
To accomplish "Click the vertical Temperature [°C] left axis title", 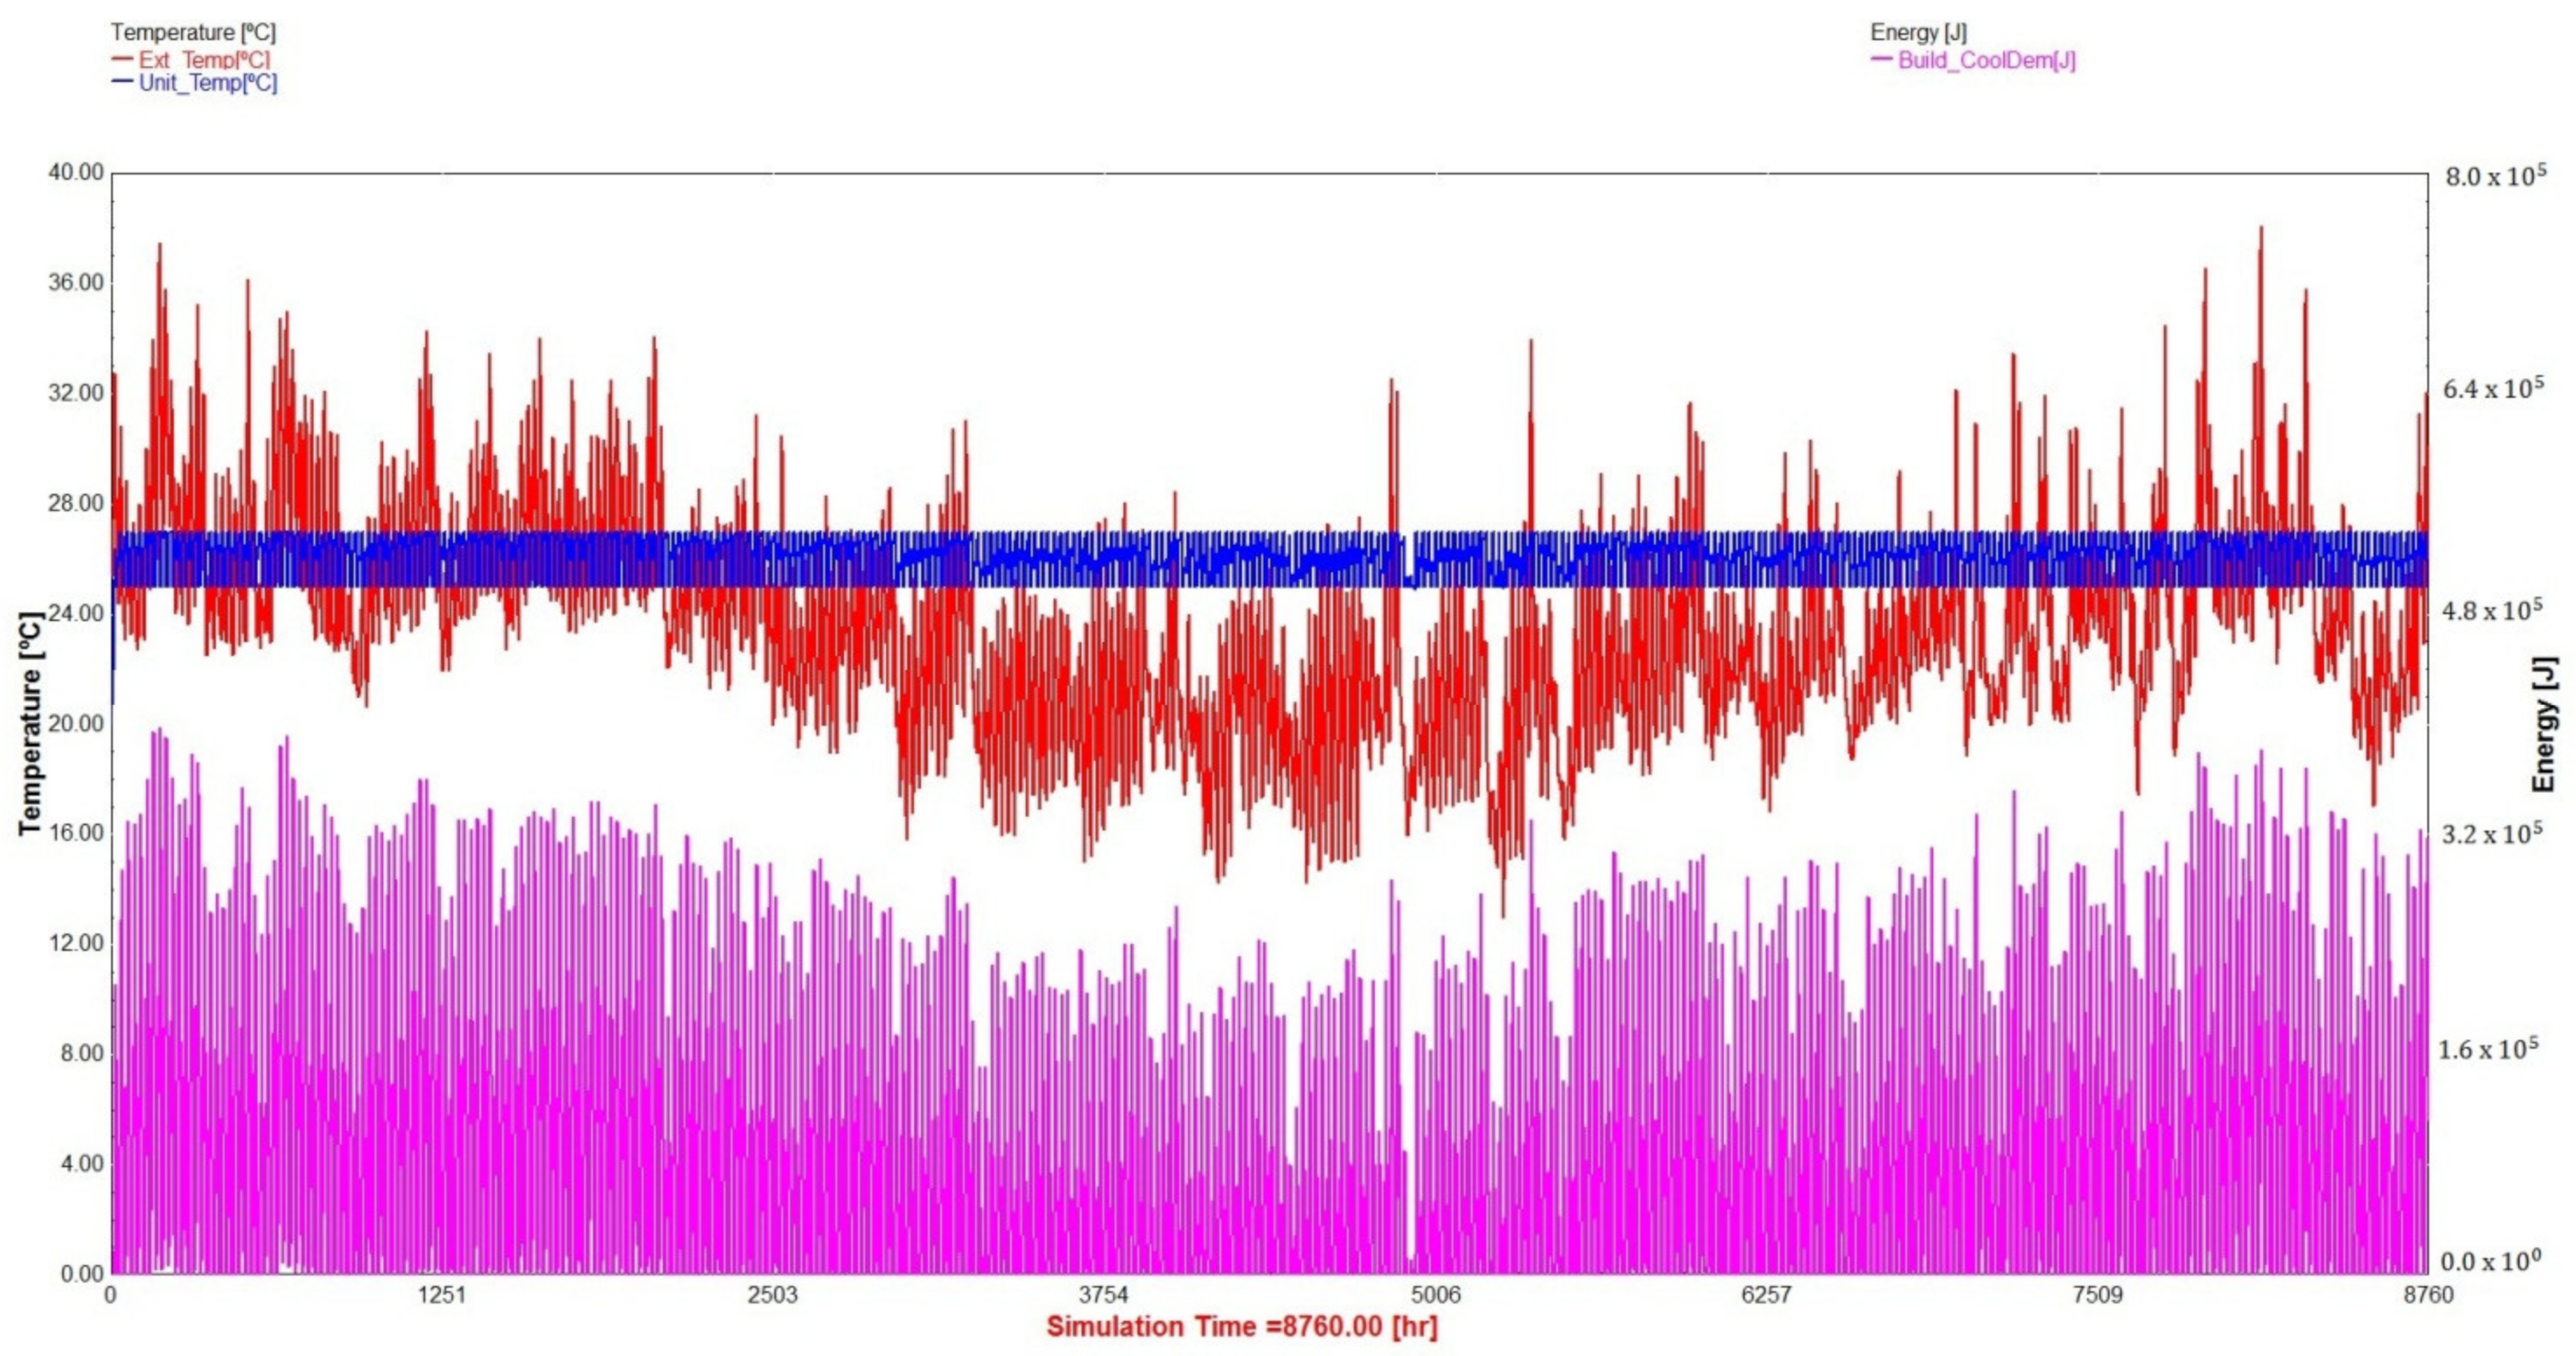I will coord(30,722).
